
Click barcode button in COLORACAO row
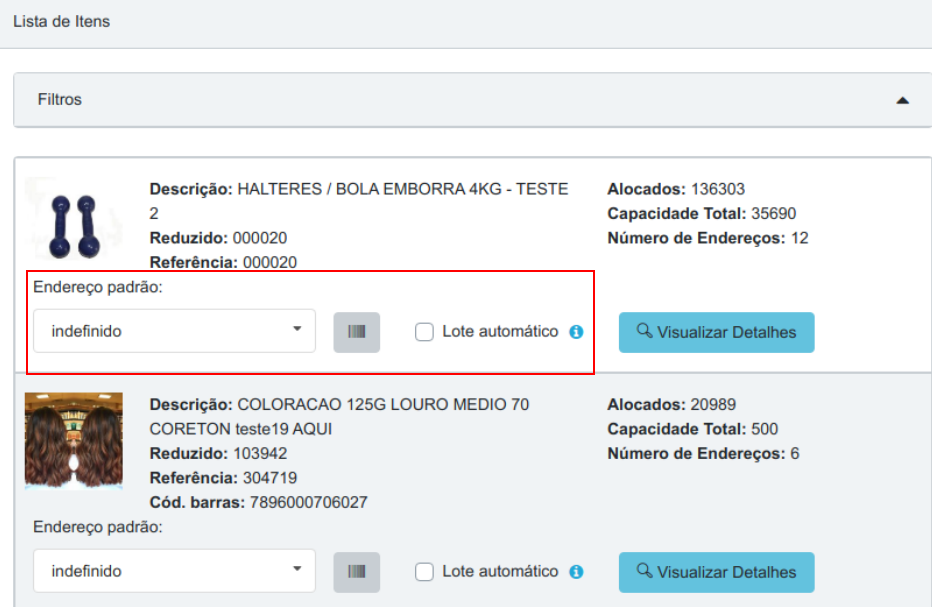coord(357,572)
